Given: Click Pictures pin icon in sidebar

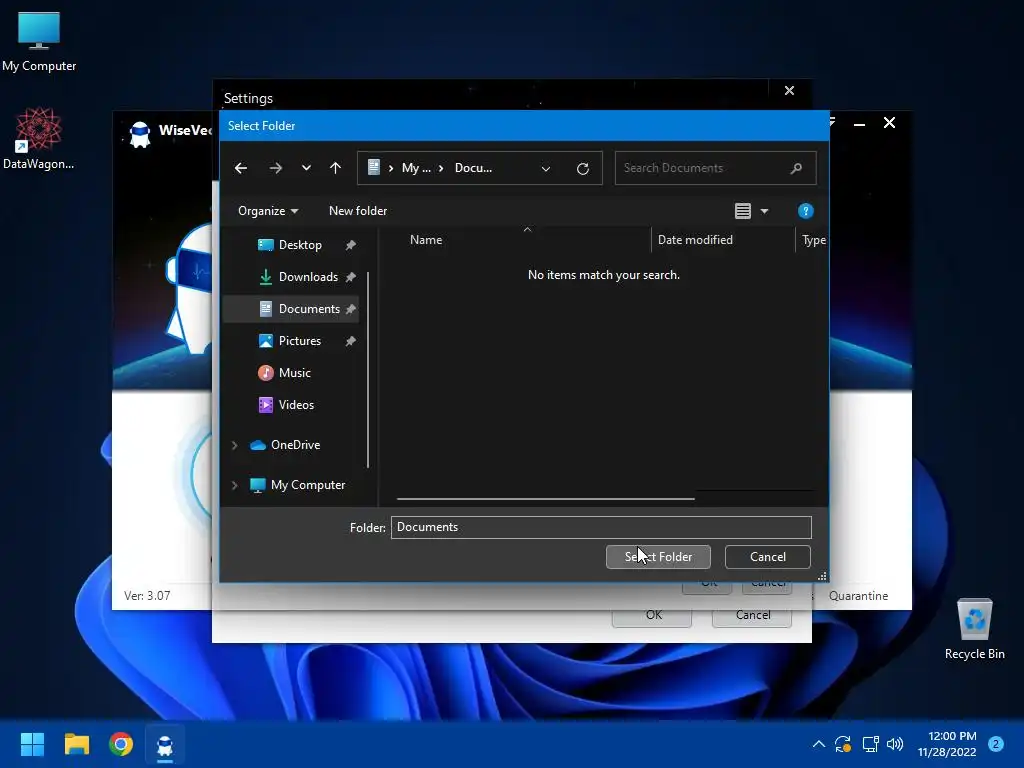Looking at the screenshot, I should [351, 341].
